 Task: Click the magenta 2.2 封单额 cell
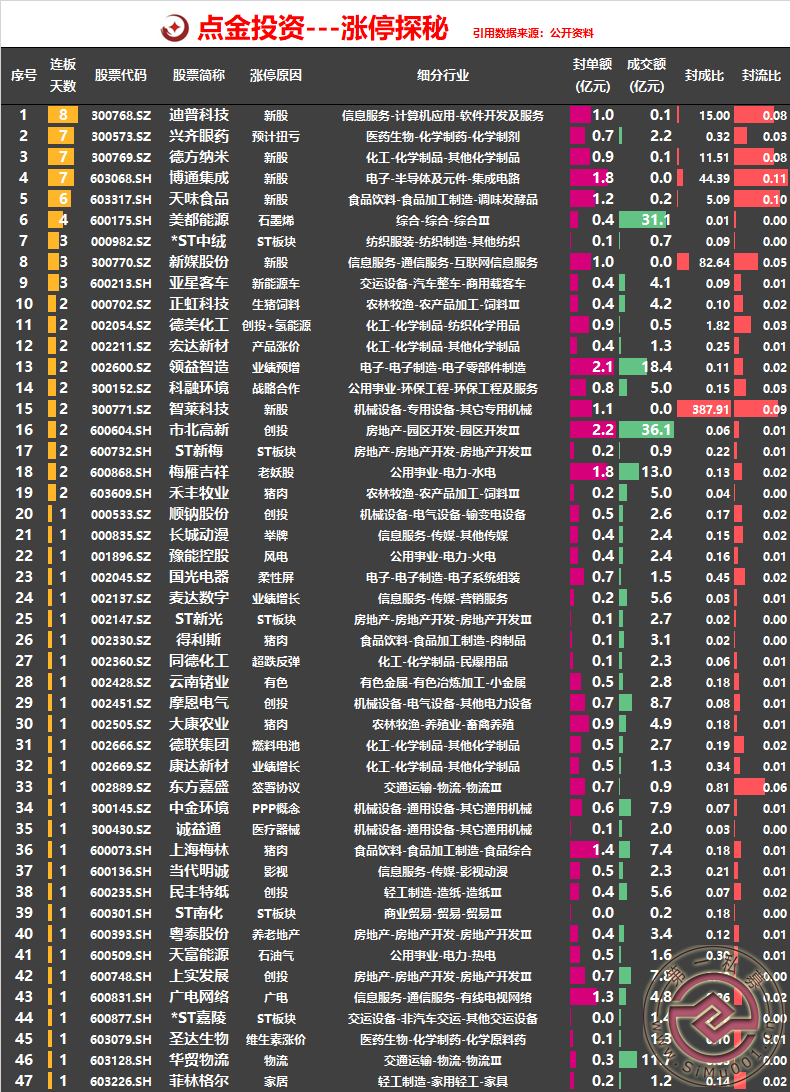coord(592,430)
